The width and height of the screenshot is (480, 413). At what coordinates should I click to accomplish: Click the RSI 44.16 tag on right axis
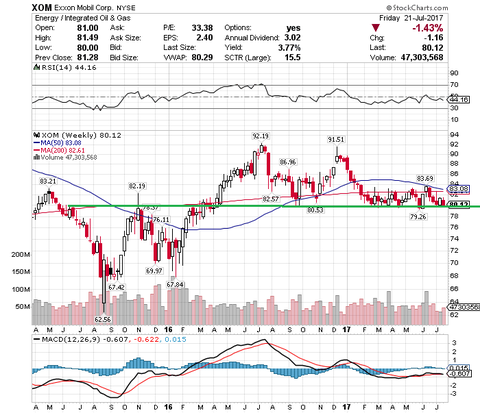click(x=459, y=99)
